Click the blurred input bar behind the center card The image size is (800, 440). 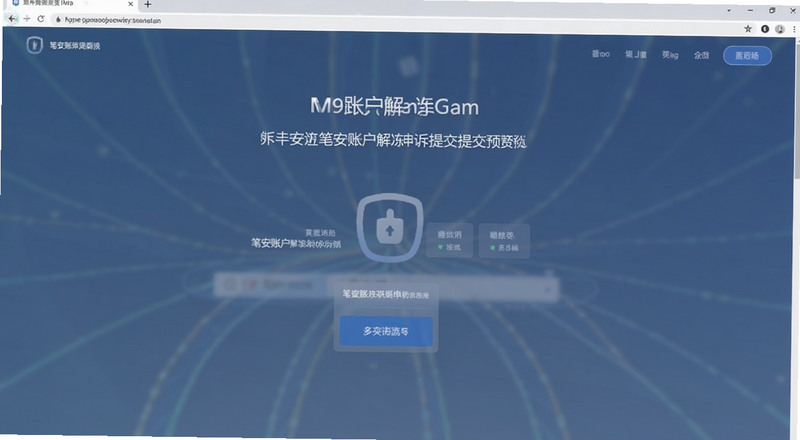tap(386, 287)
